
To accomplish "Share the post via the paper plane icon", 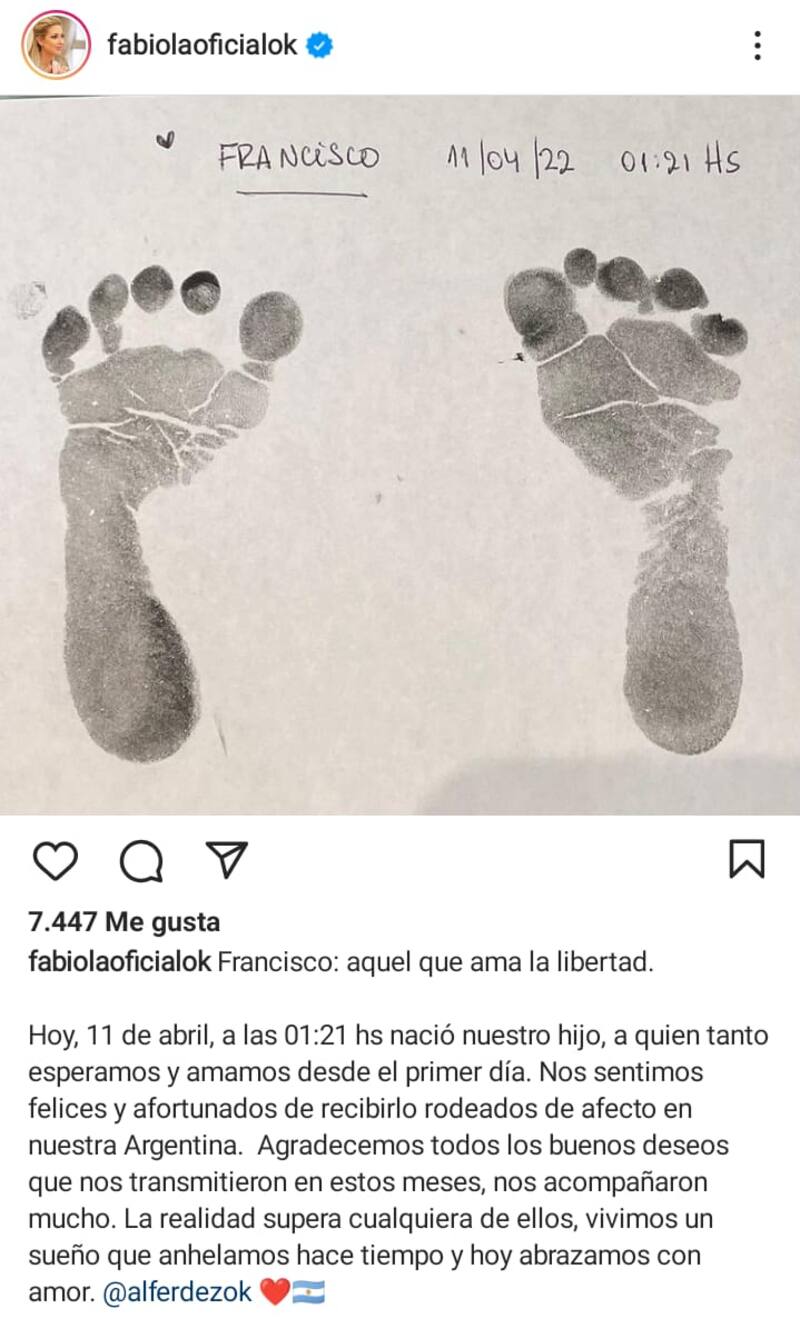I will (226, 860).
